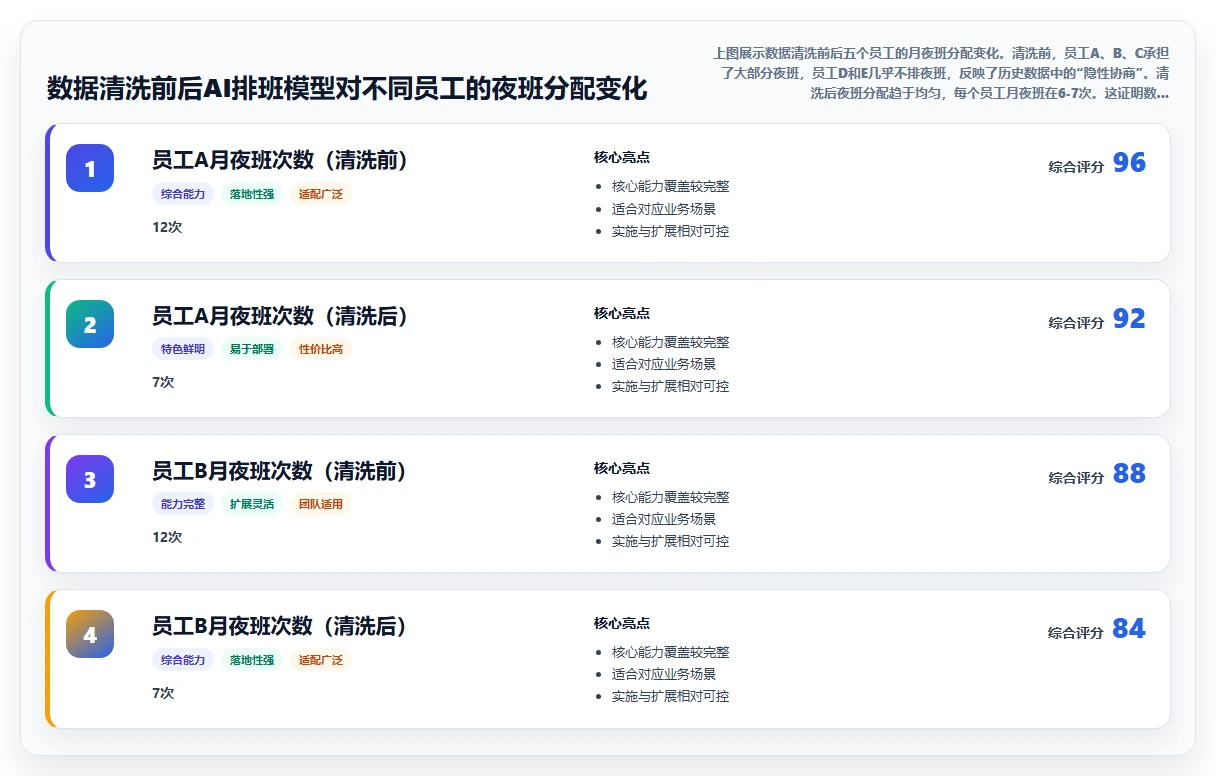Click bullet 适合对应业务场景 in the rank 3 card

[664, 519]
